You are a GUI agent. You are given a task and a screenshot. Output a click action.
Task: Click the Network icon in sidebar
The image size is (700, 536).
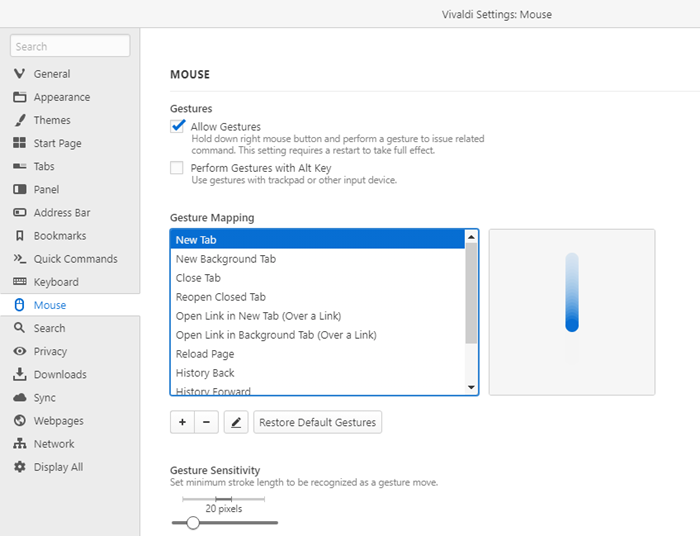19,444
